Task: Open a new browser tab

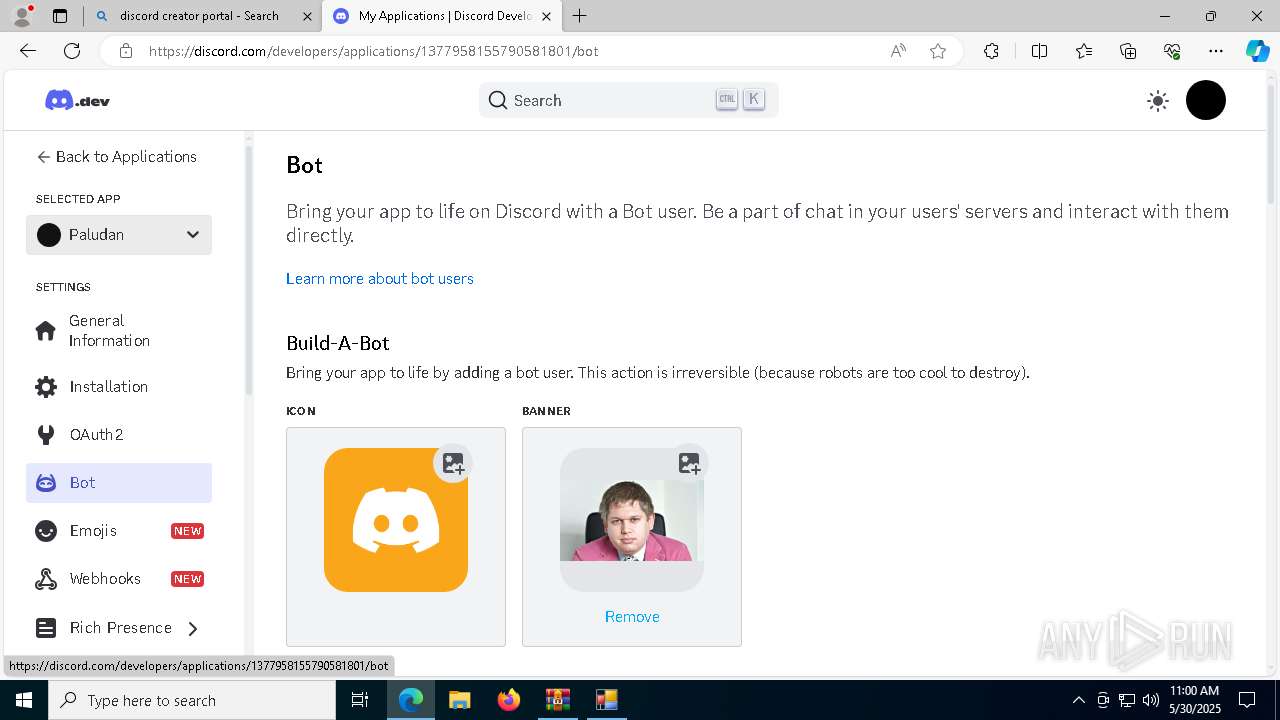Action: (579, 16)
